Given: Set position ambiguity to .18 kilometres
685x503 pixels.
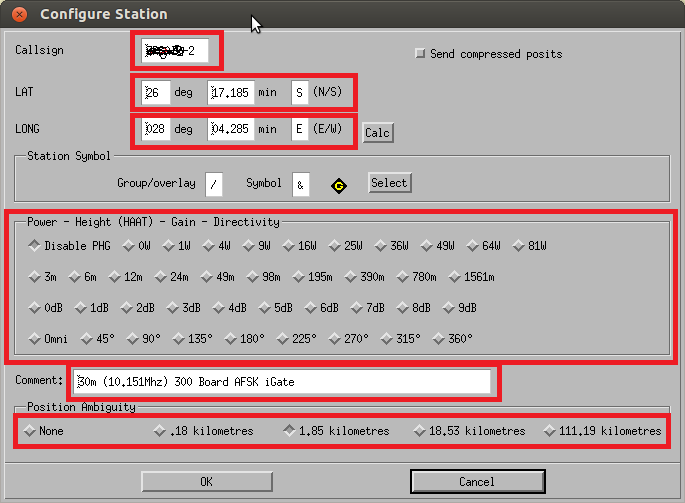Looking at the screenshot, I should click(203, 431).
